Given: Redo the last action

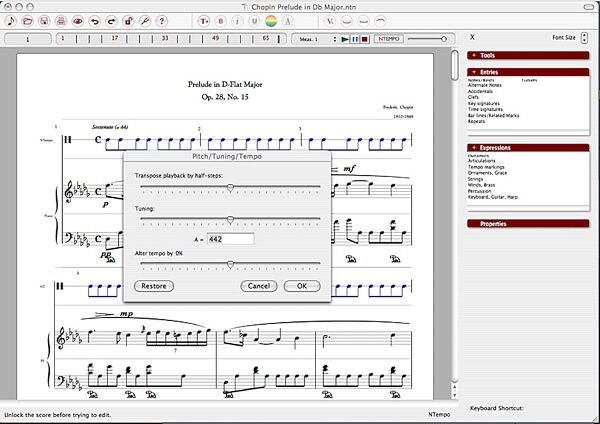Looking at the screenshot, I should pos(111,21).
